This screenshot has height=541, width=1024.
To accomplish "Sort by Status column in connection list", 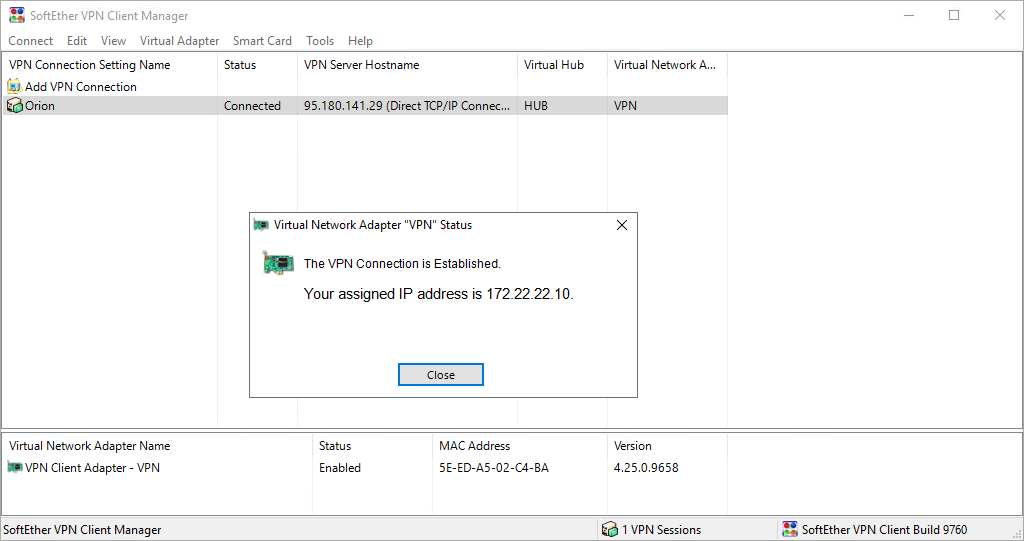I will pos(257,65).
